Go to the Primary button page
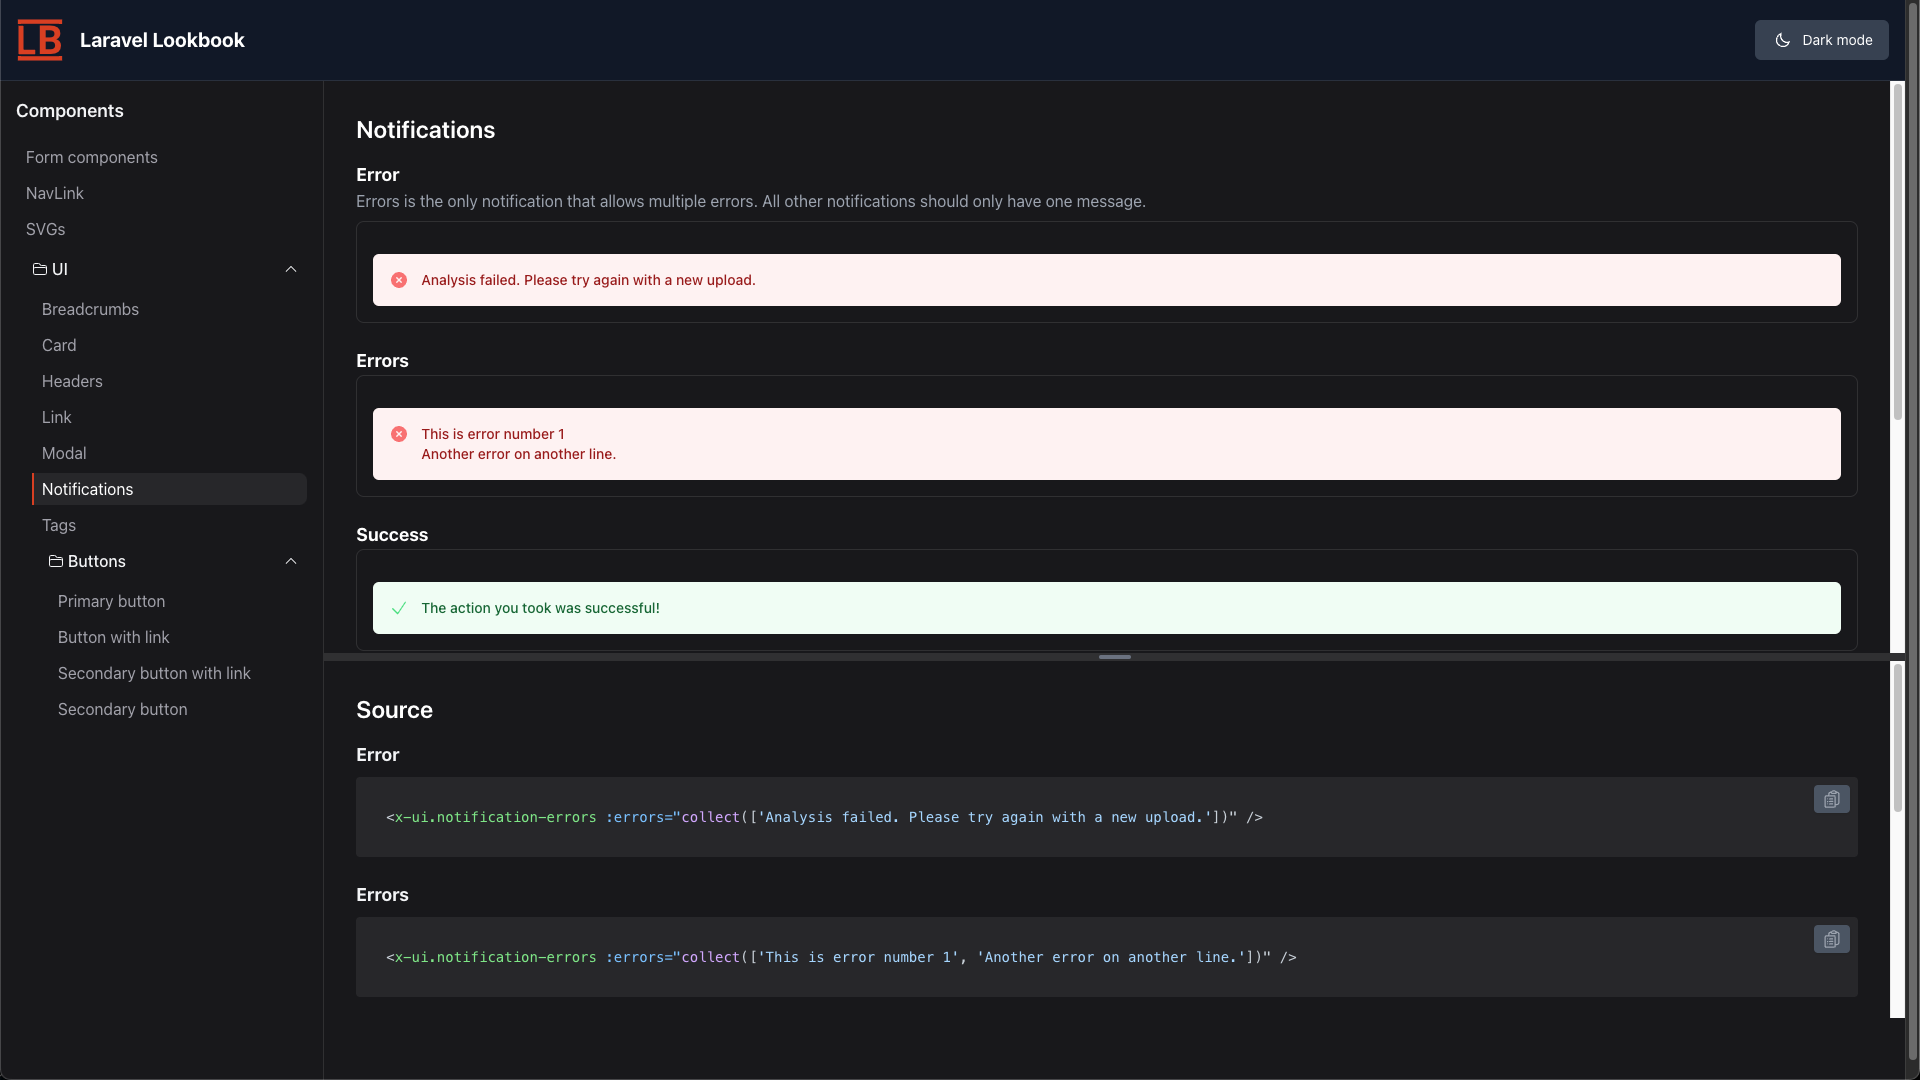The height and width of the screenshot is (1080, 1920). pos(111,602)
